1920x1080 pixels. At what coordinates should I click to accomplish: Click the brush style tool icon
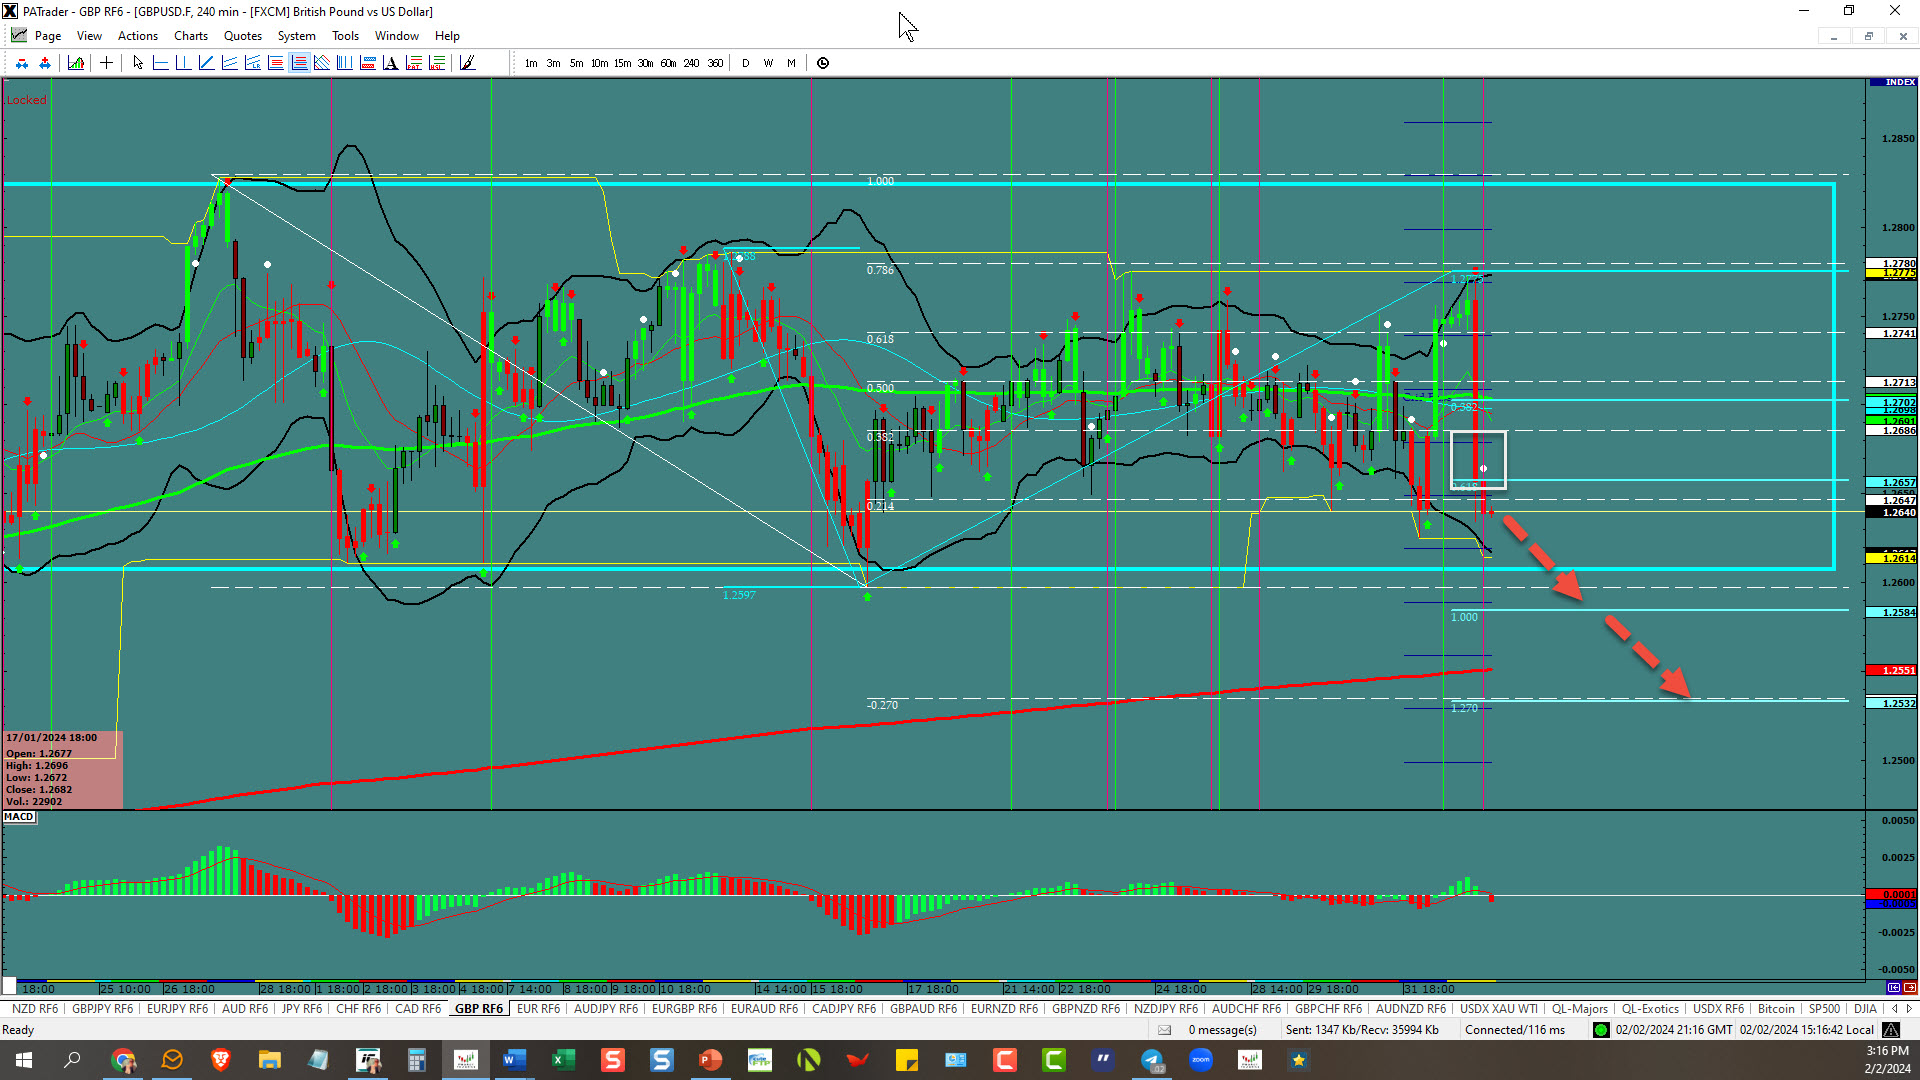pos(467,63)
